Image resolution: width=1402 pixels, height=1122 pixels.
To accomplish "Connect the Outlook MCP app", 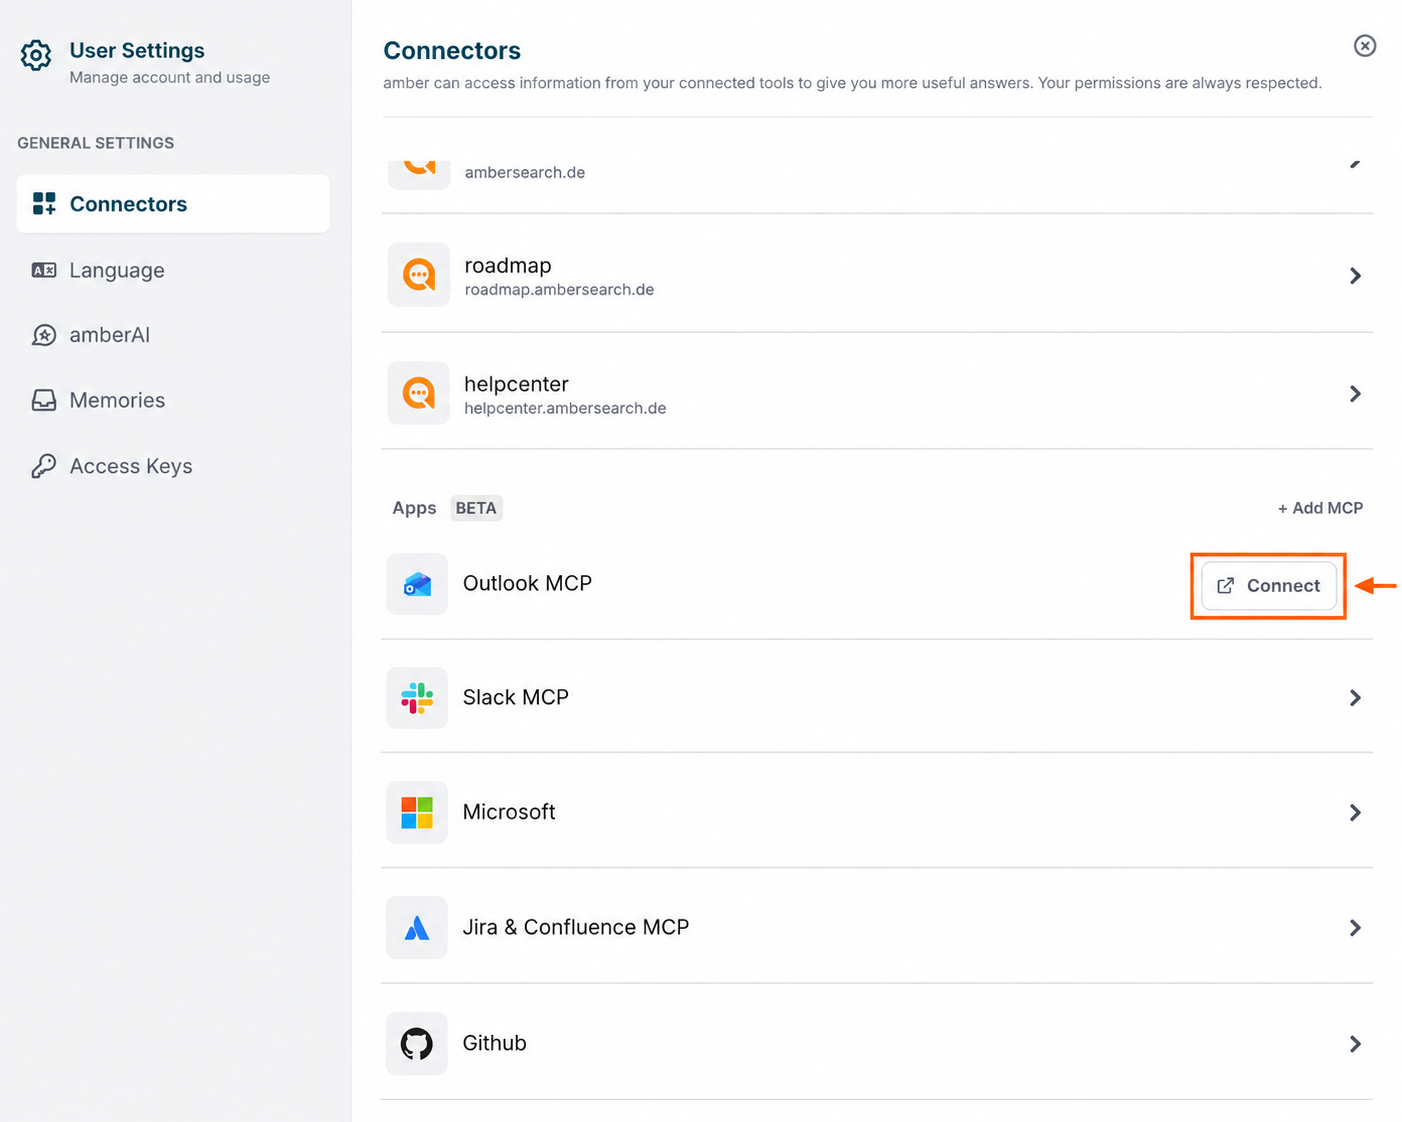I will coord(1268,586).
